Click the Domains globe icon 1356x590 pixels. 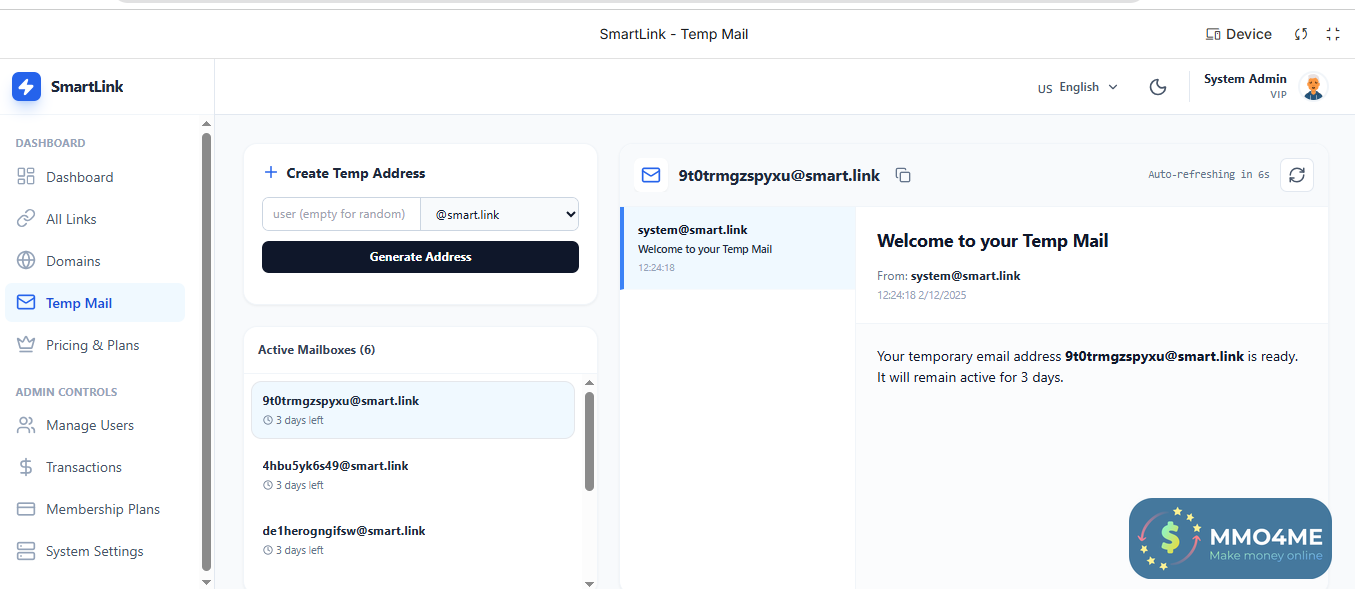pyautogui.click(x=26, y=261)
